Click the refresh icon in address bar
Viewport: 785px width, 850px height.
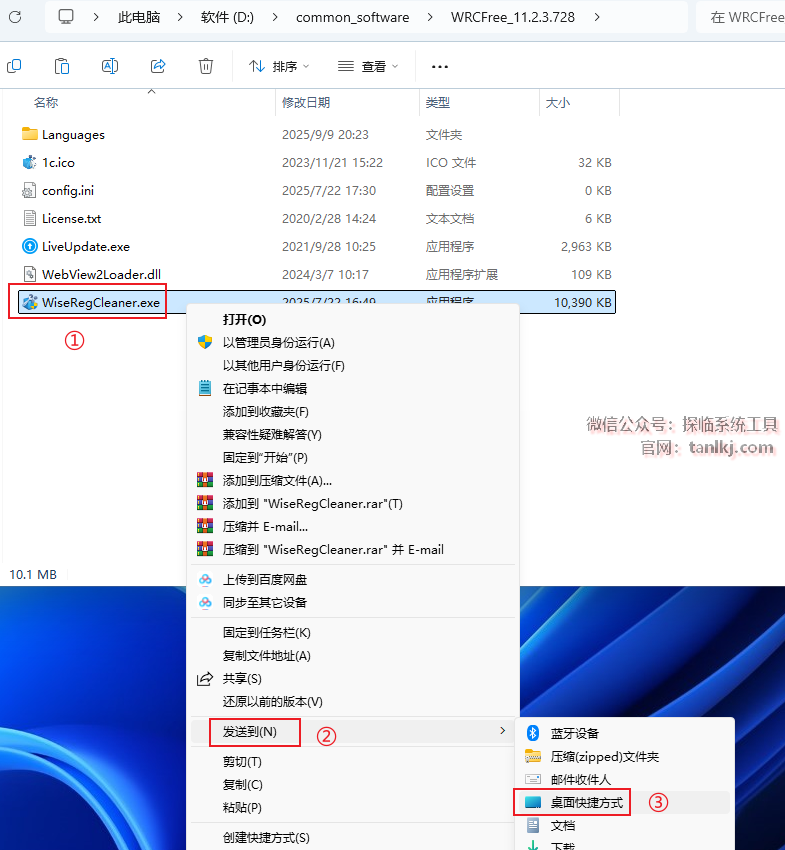point(15,17)
